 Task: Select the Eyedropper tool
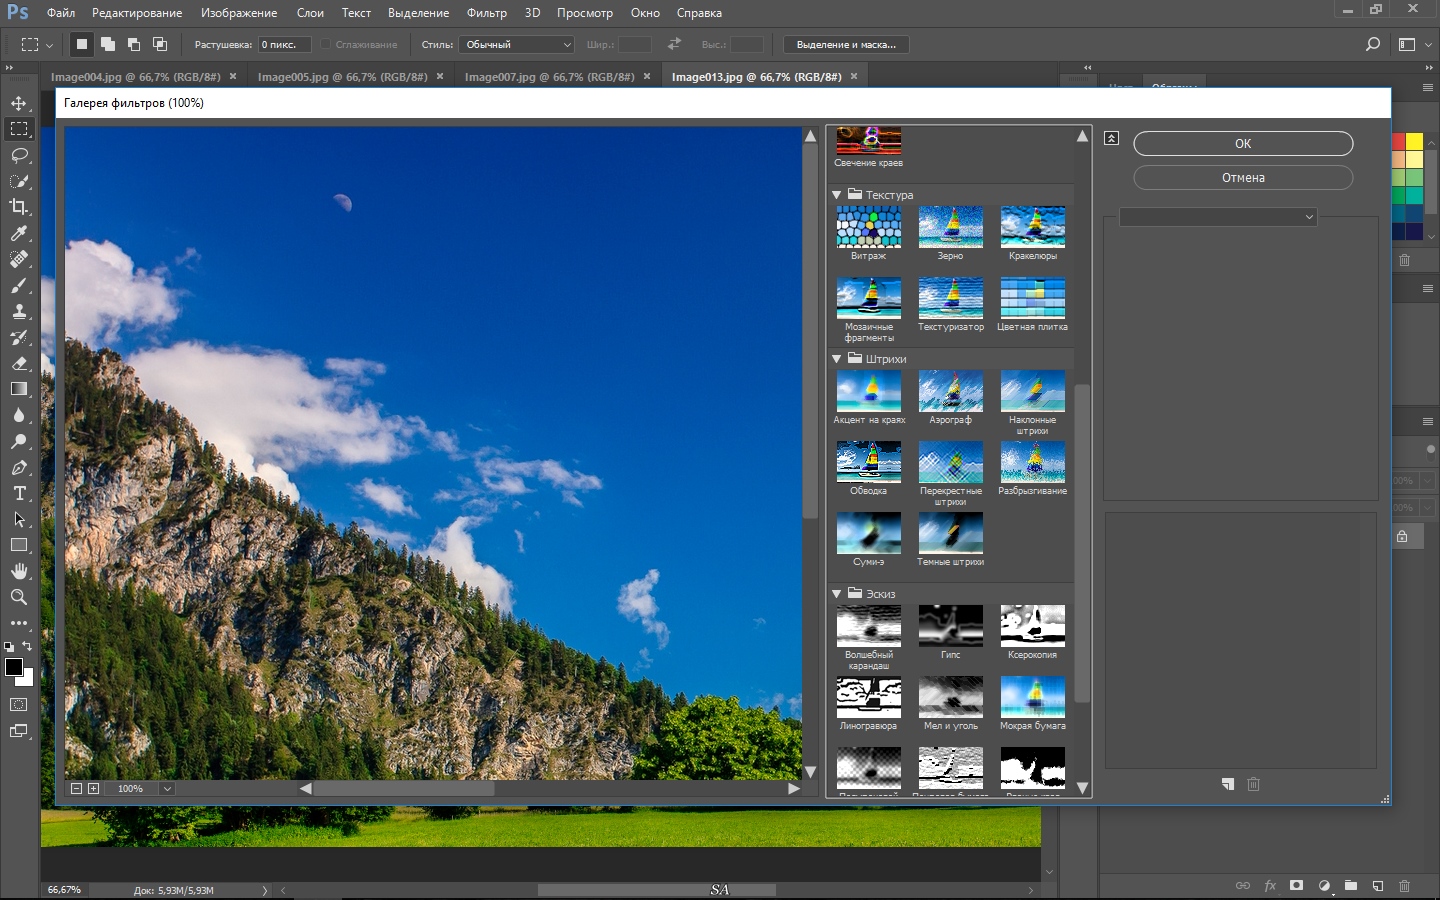pyautogui.click(x=19, y=233)
